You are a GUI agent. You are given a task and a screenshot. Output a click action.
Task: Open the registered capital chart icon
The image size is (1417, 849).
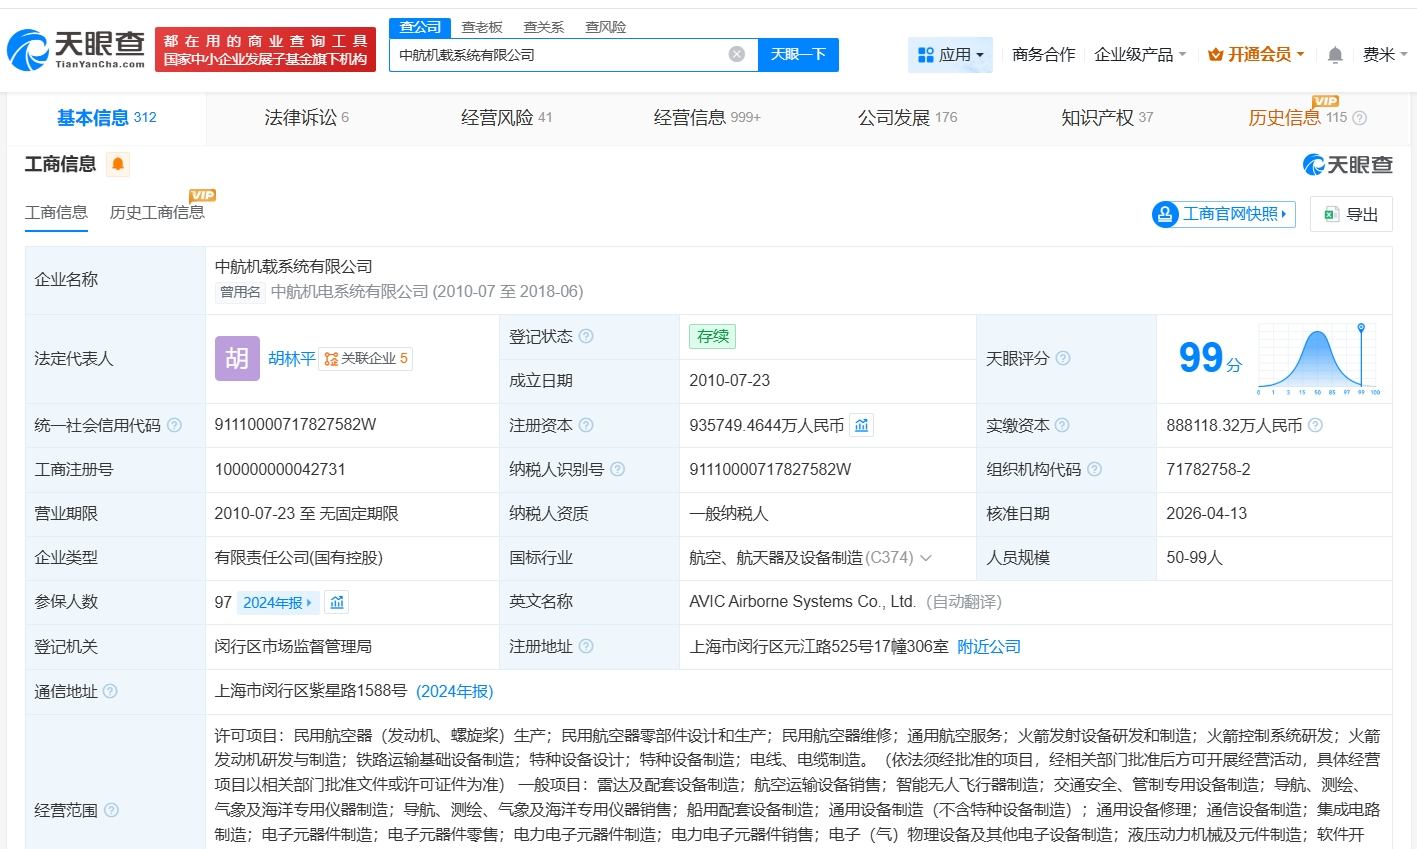[861, 425]
